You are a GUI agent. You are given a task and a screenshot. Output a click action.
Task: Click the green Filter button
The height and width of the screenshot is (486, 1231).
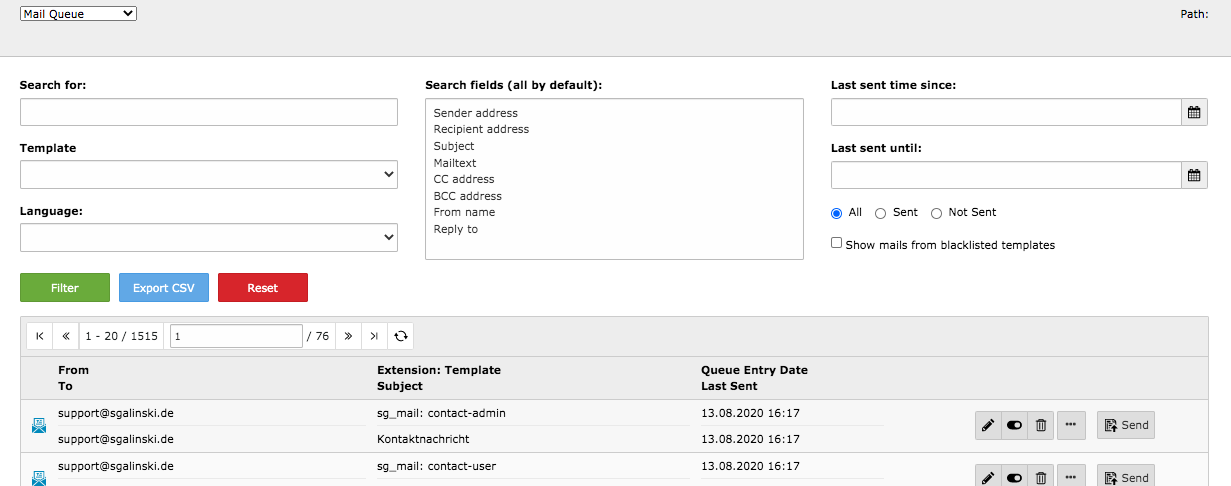click(x=65, y=288)
